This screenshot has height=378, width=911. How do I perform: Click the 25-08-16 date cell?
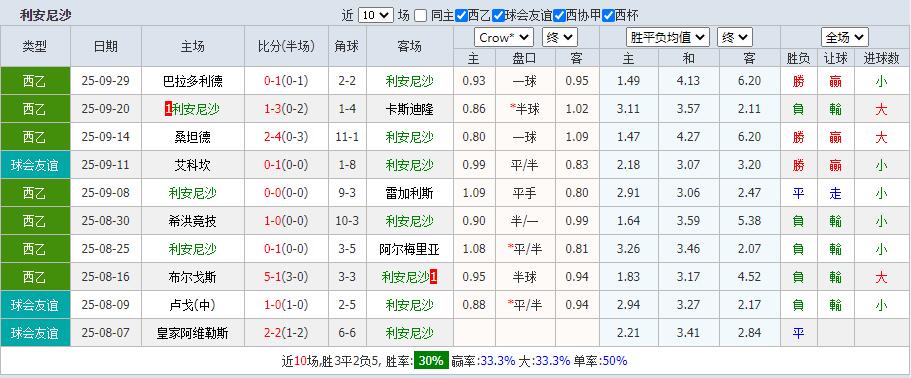click(x=106, y=277)
